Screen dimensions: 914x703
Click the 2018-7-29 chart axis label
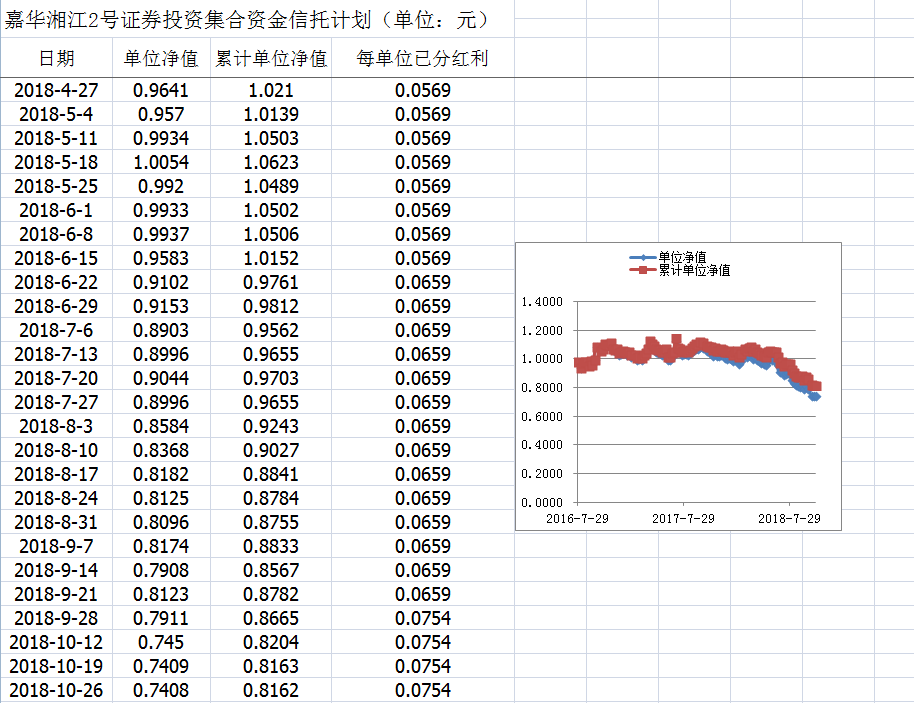click(x=789, y=518)
